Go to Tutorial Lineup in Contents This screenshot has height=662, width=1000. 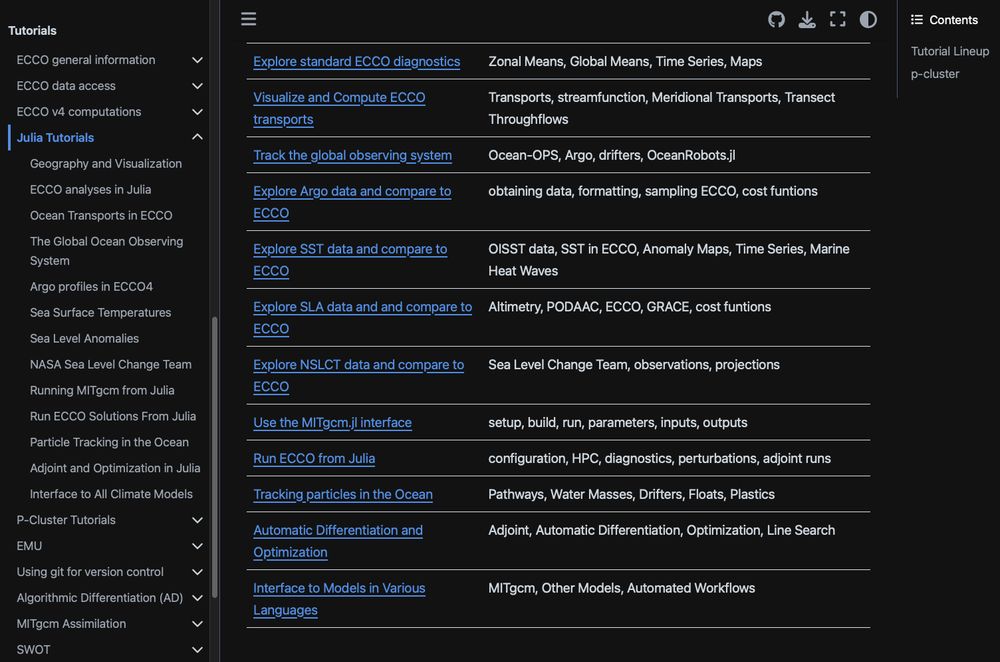(949, 51)
